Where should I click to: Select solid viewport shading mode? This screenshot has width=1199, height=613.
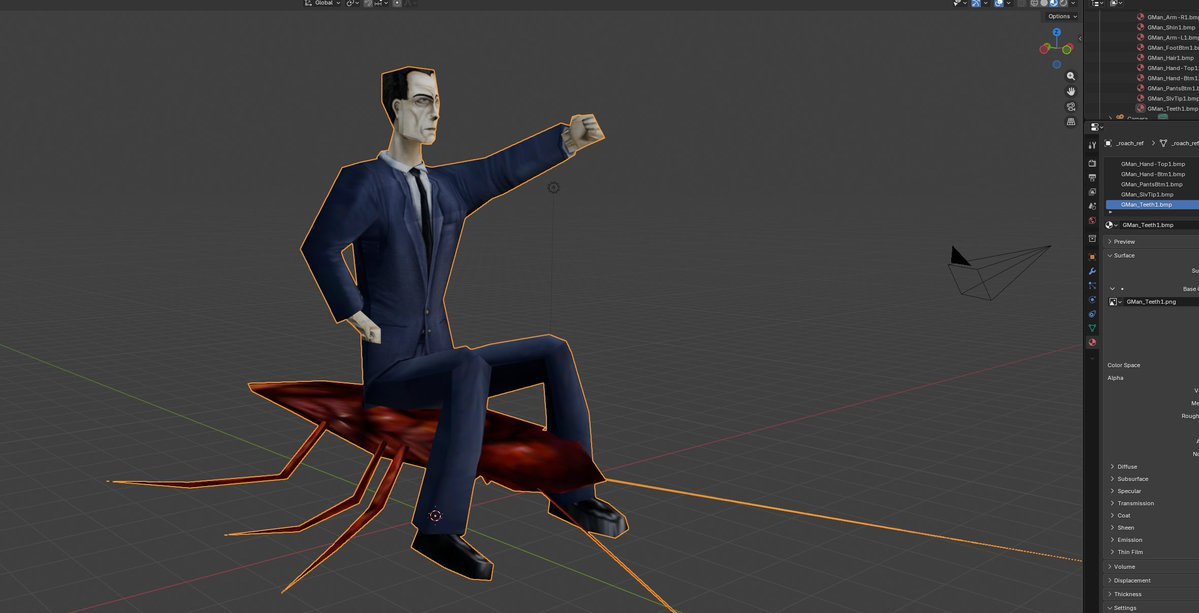pyautogui.click(x=1044, y=3)
